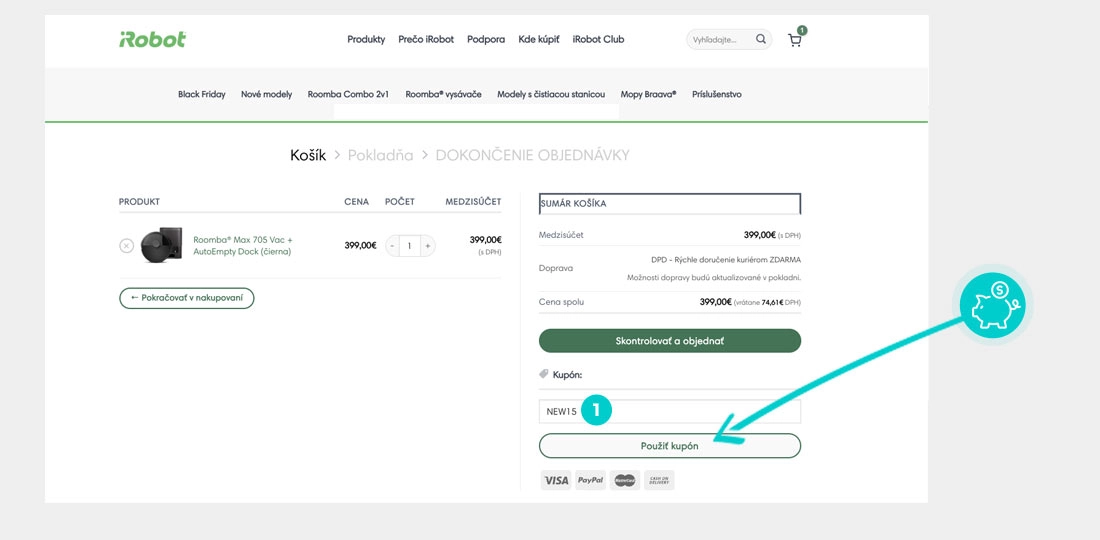Open the Podpora menu item
The width and height of the screenshot is (1100, 540).
(486, 40)
